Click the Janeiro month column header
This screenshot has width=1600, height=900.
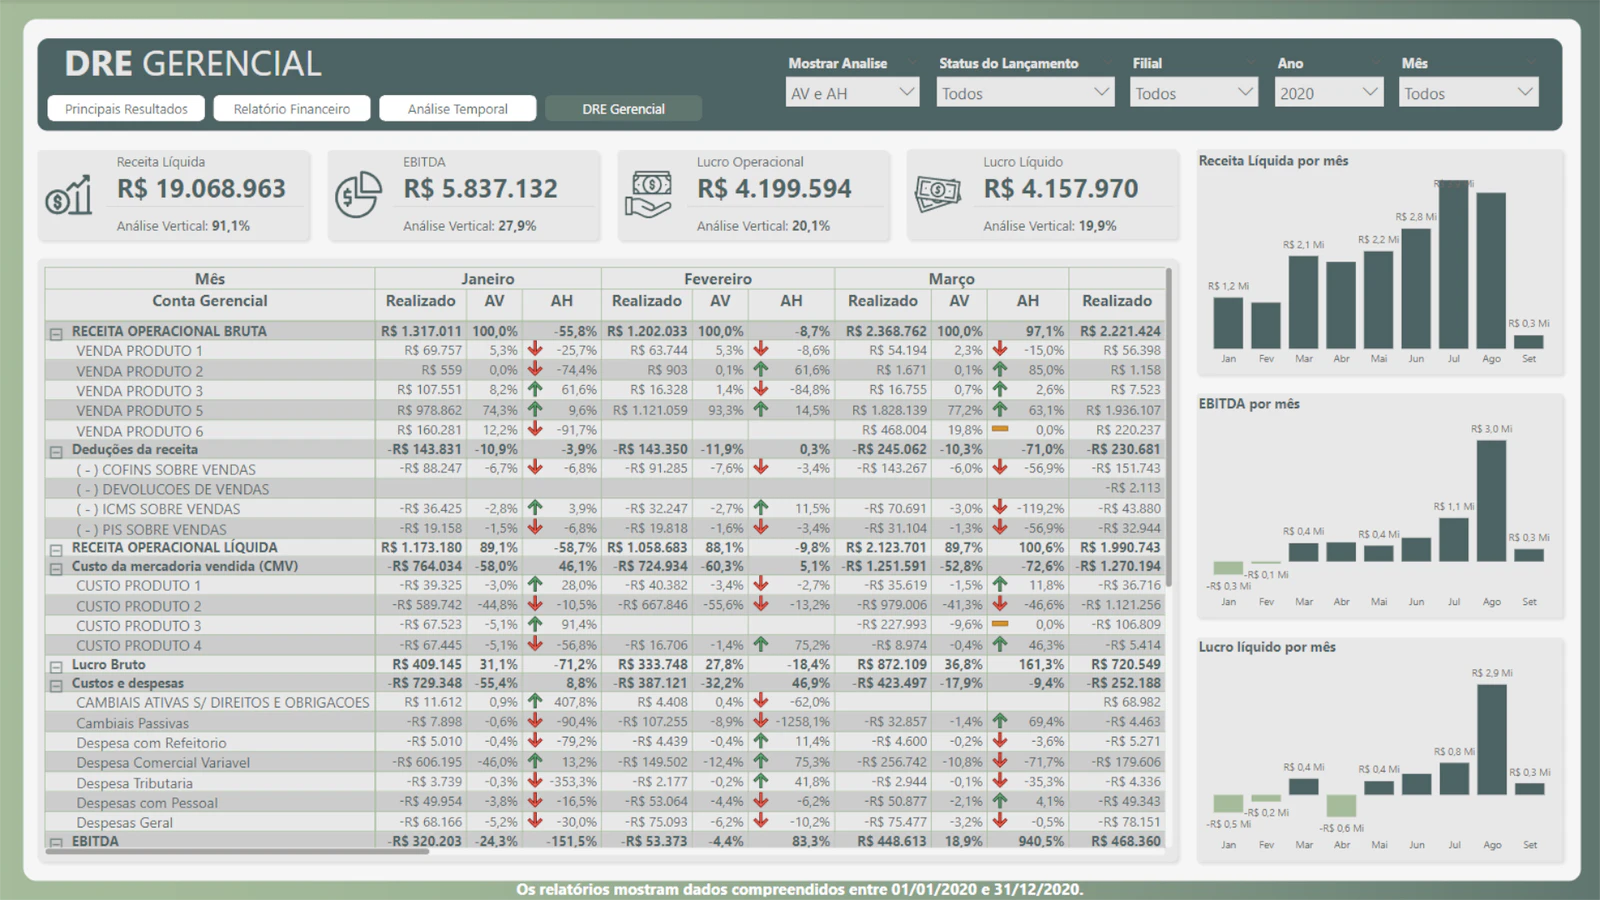[488, 279]
